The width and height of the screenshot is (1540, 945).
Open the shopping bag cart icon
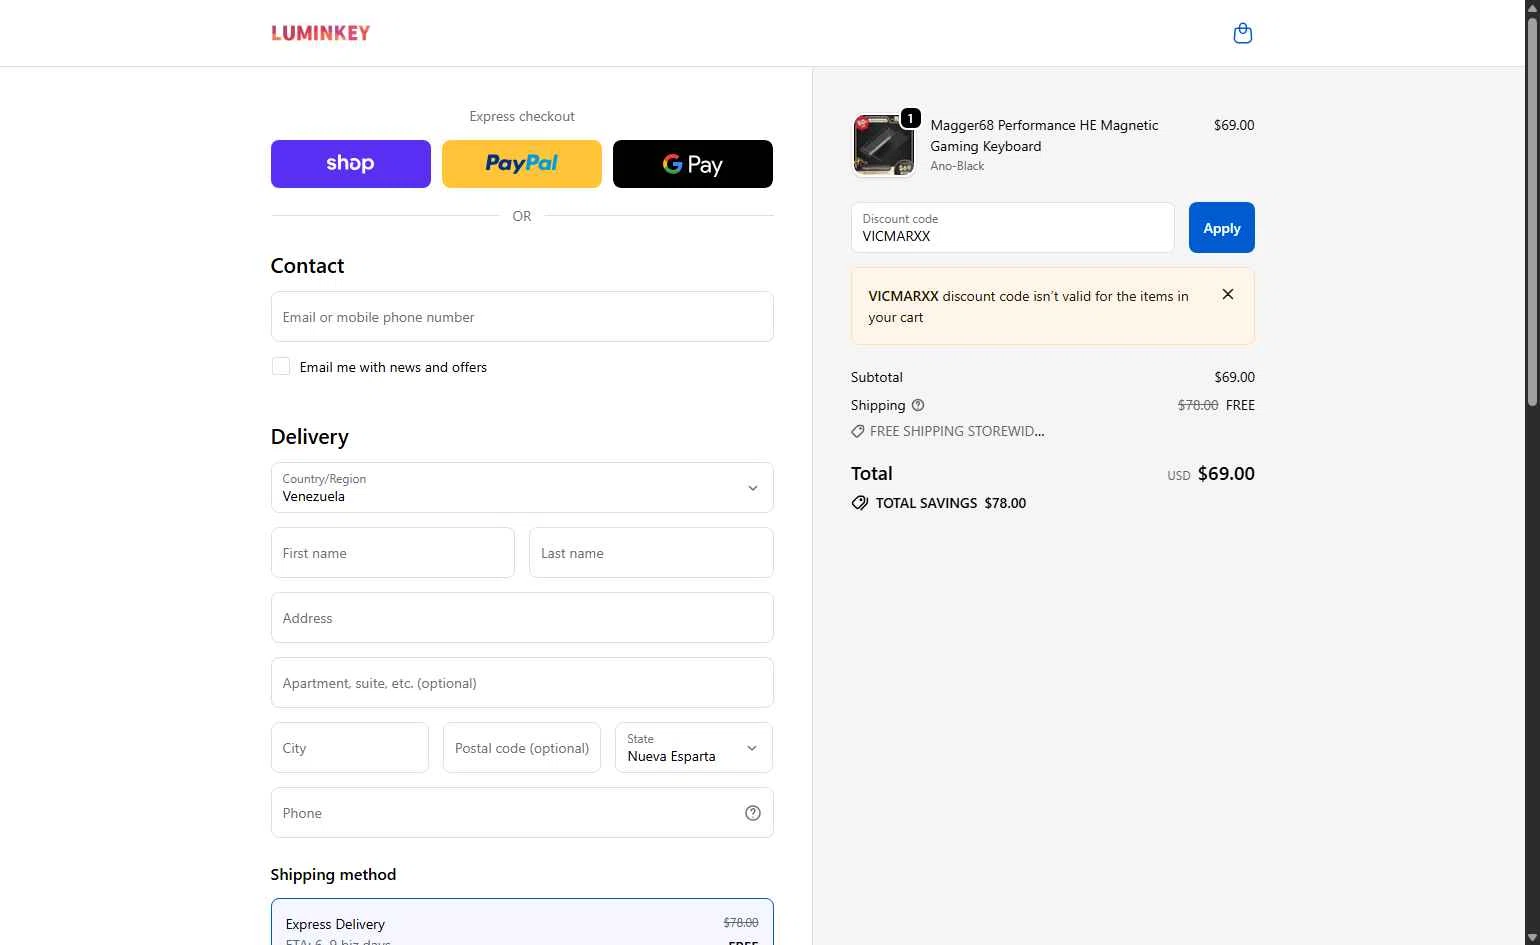(x=1242, y=33)
